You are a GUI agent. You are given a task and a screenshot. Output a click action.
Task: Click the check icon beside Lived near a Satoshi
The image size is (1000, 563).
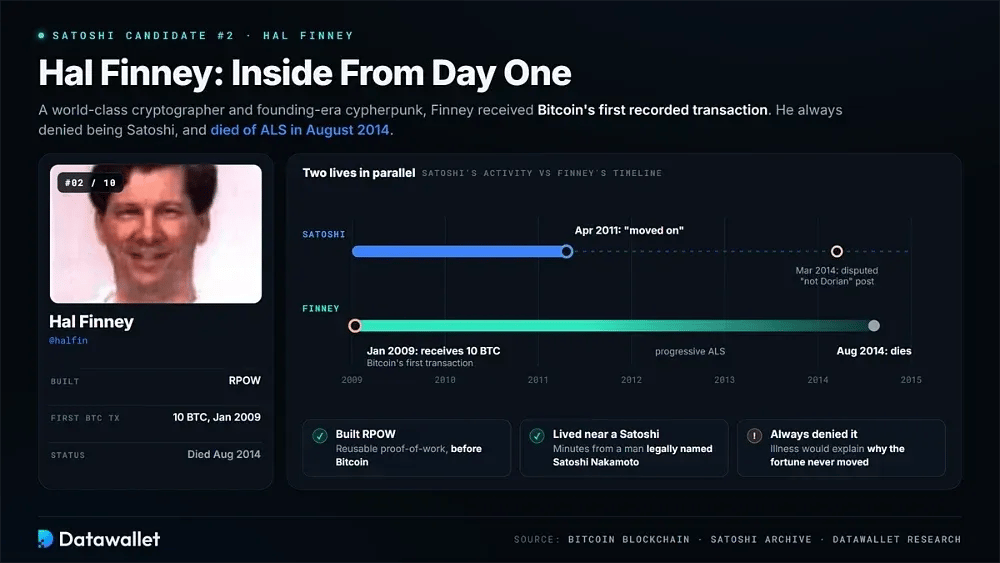[537, 435]
